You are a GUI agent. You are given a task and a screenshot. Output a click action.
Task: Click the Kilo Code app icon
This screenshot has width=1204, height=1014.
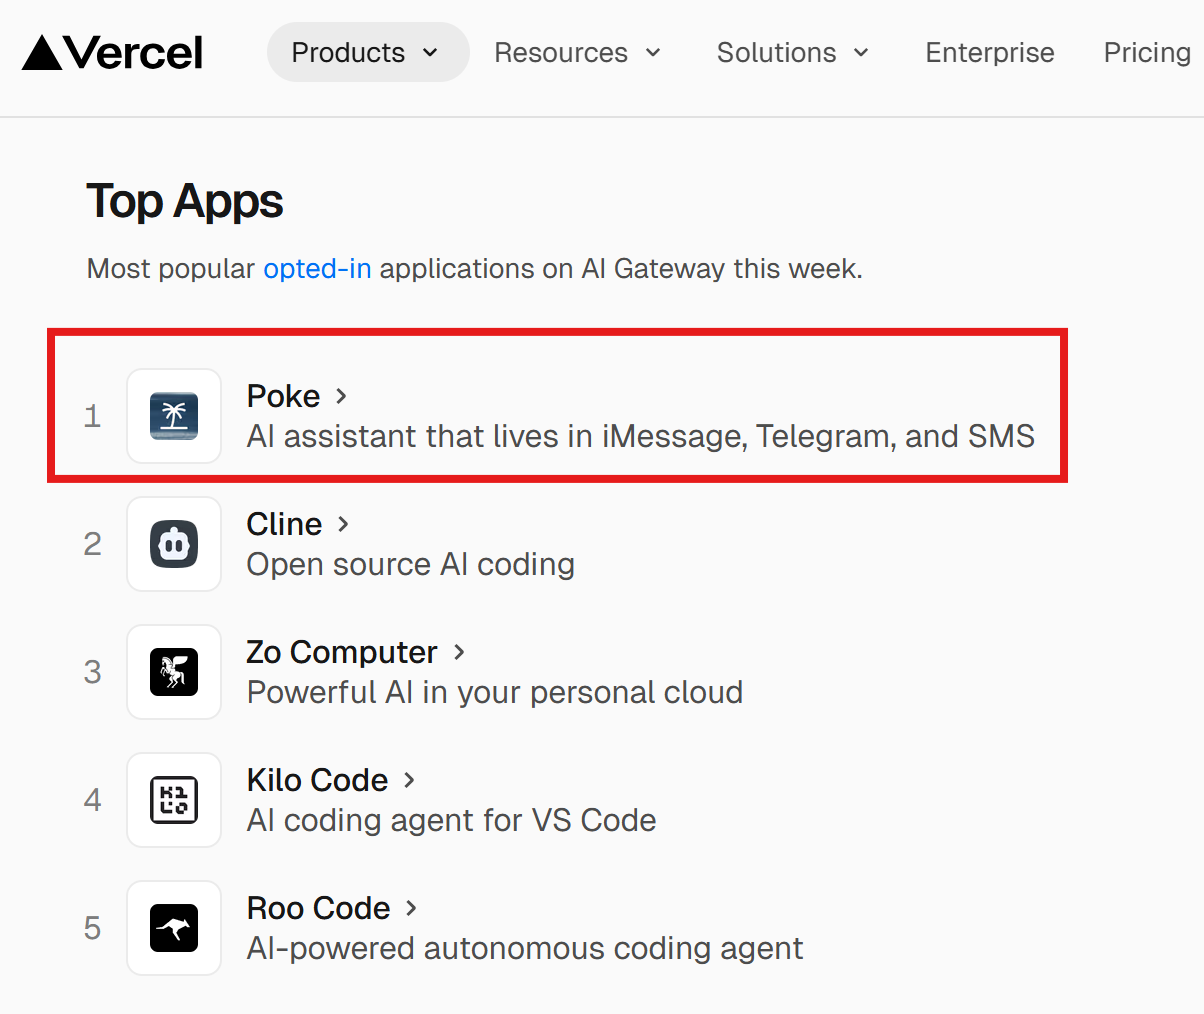[x=174, y=800]
